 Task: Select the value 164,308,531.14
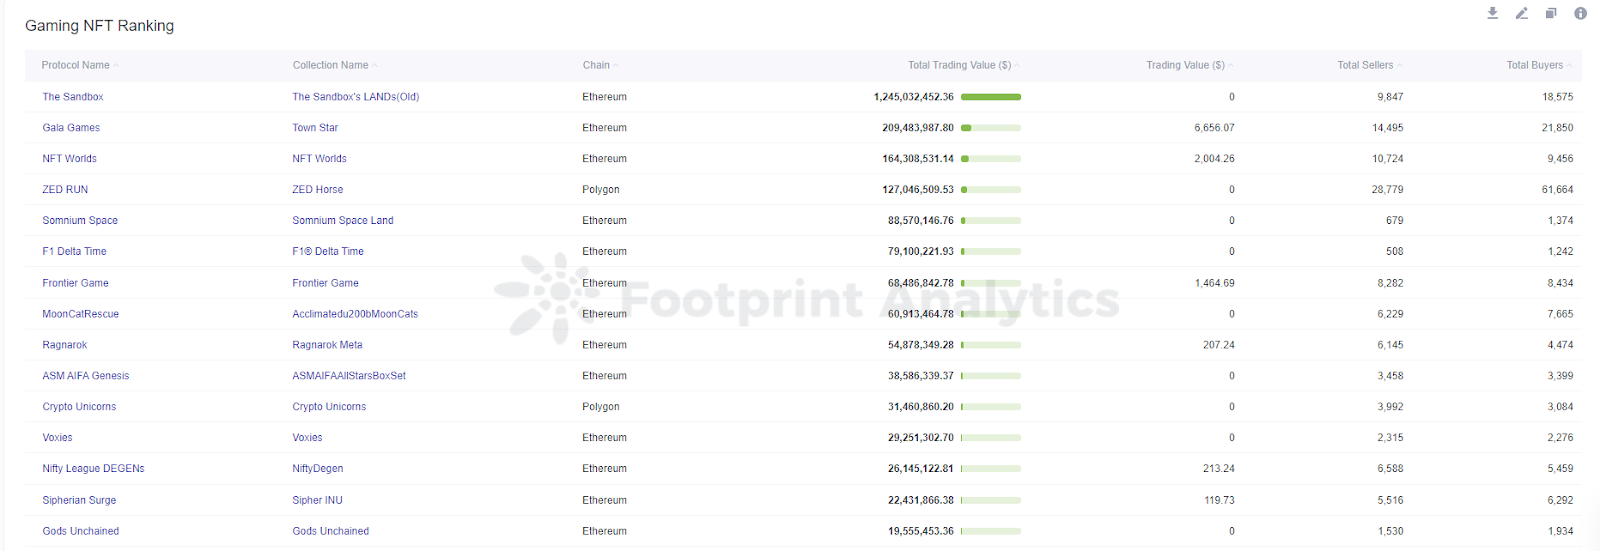pyautogui.click(x=918, y=159)
